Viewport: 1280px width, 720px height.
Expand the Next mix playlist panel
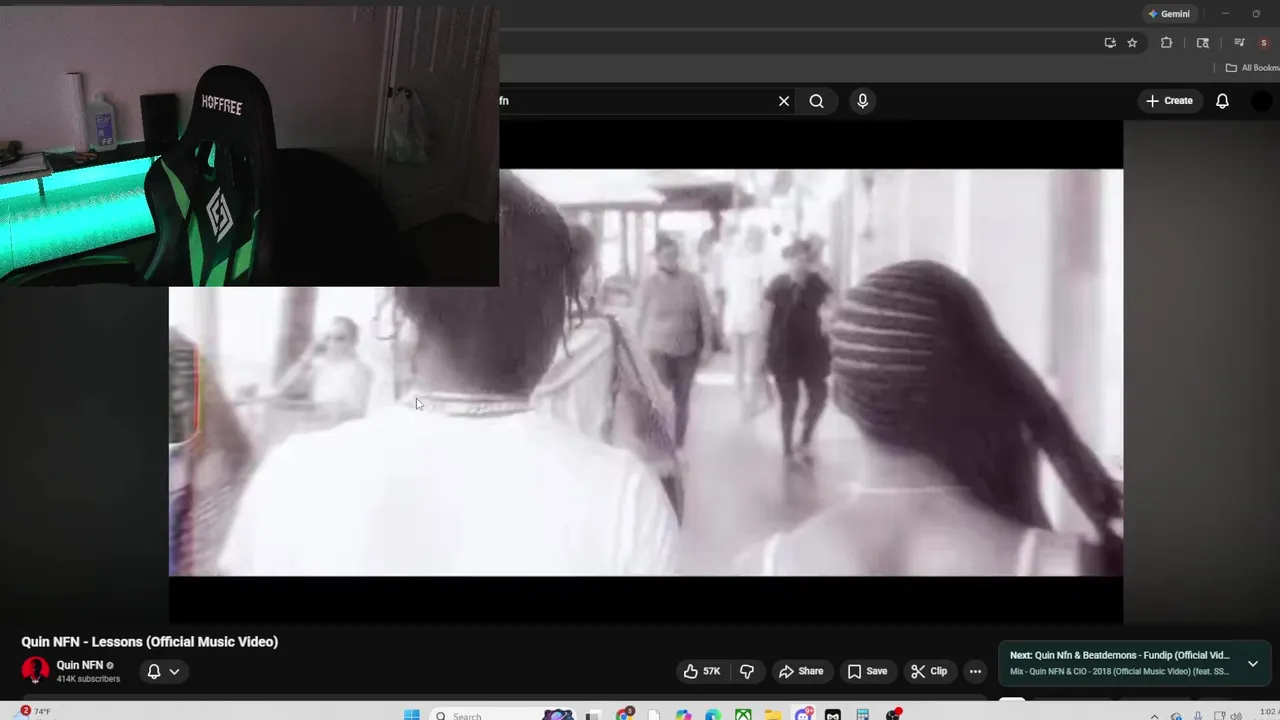click(1252, 663)
